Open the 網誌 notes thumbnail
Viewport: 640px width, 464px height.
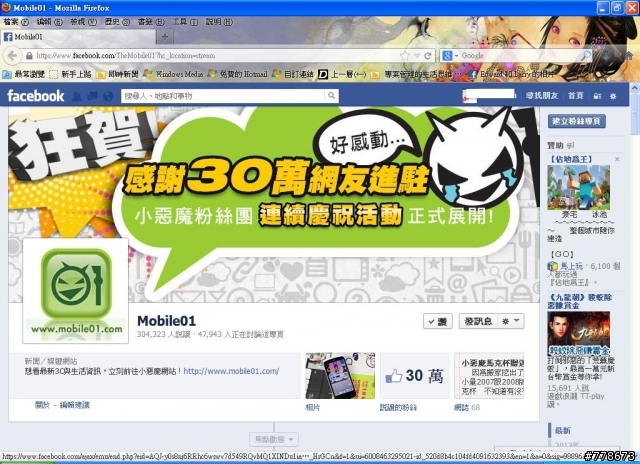point(489,375)
